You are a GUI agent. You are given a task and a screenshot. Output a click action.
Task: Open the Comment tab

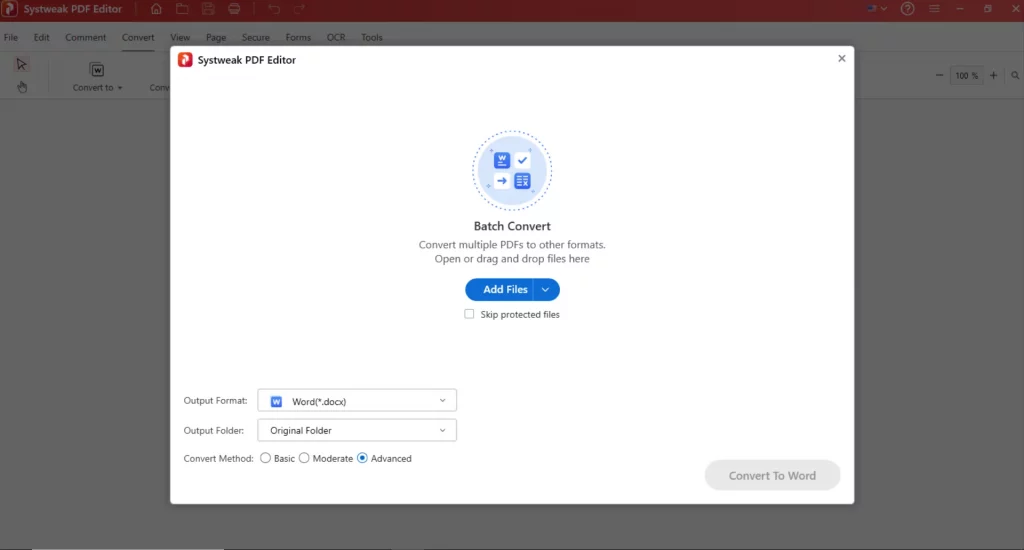tap(86, 37)
